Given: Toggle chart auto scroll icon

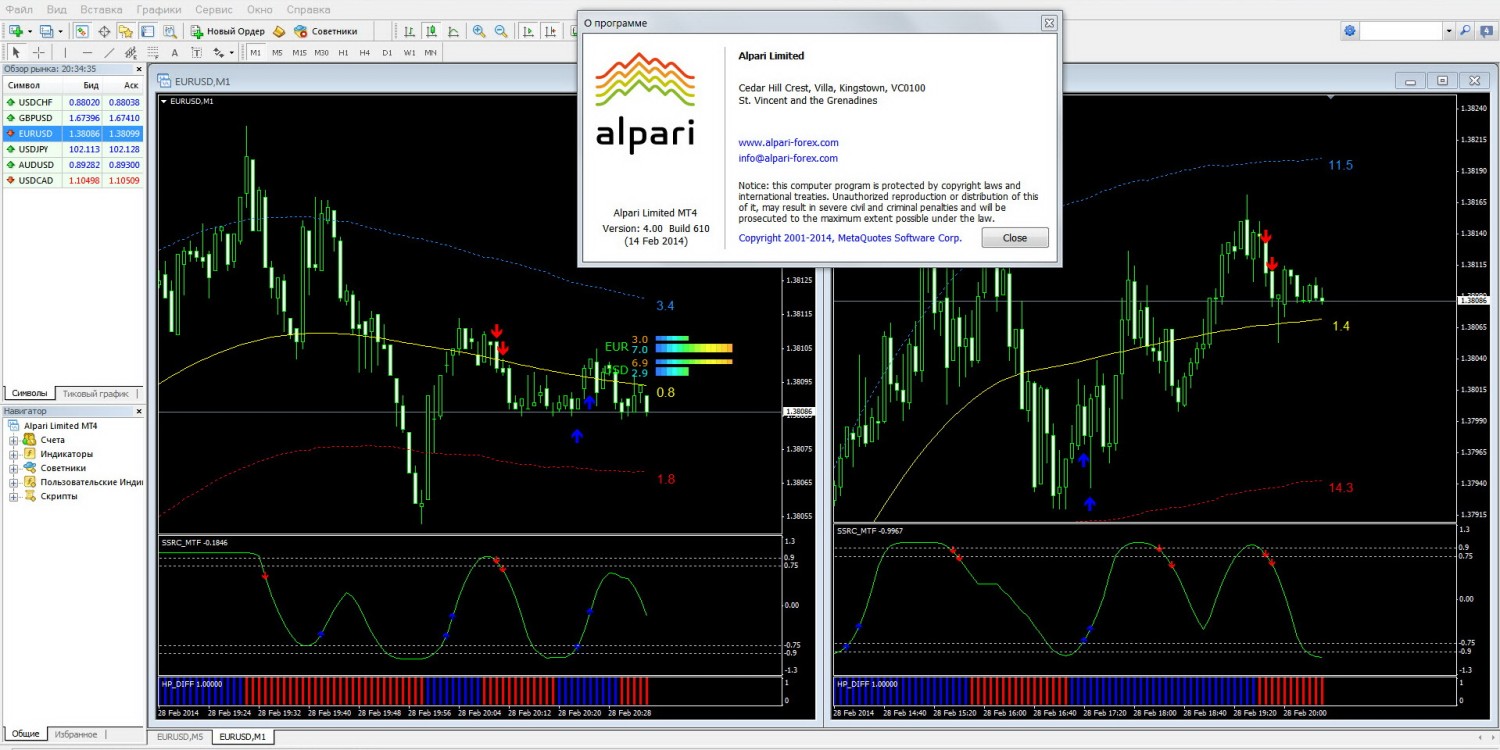Looking at the screenshot, I should click(528, 31).
